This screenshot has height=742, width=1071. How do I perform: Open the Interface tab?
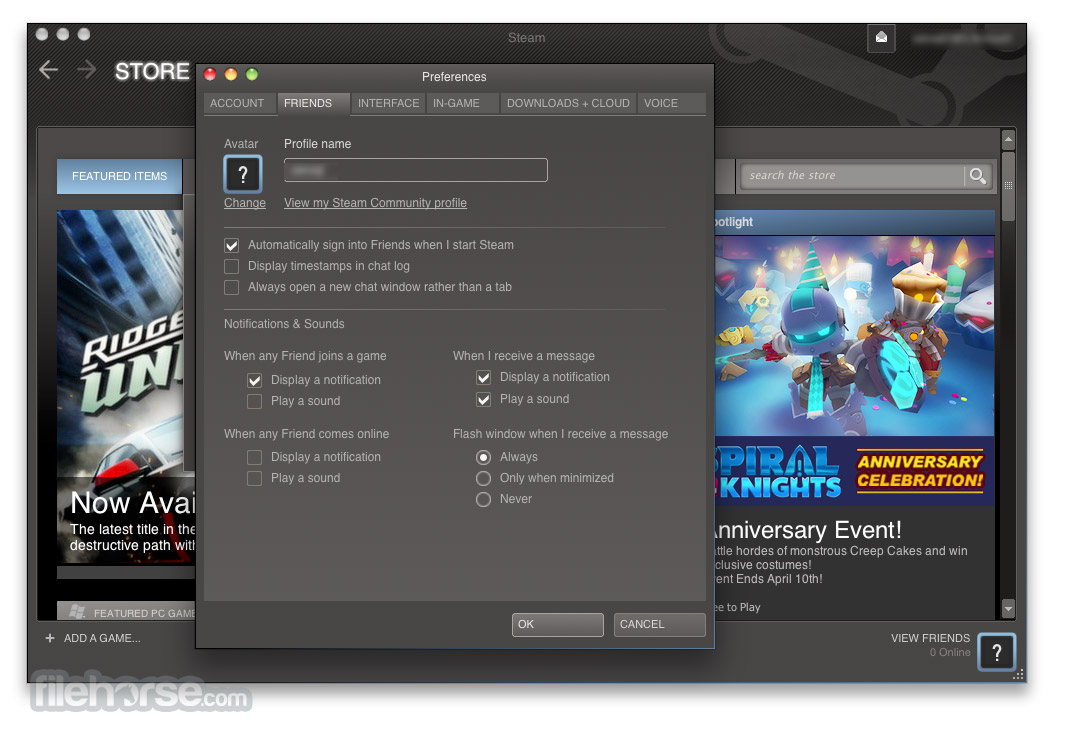coord(388,103)
